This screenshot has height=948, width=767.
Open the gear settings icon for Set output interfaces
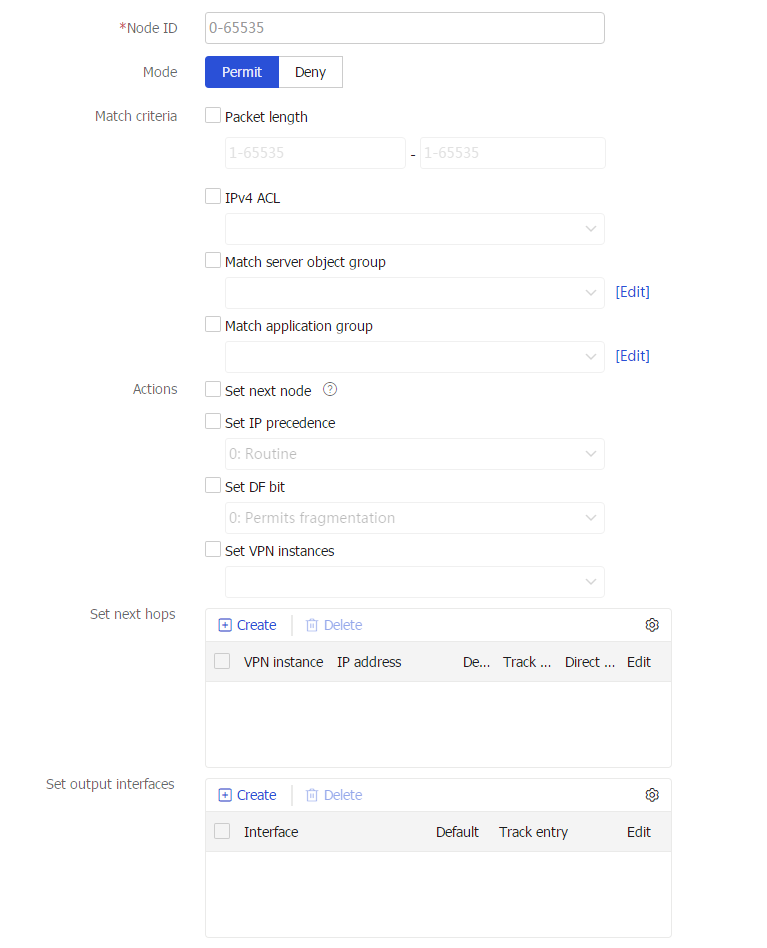click(652, 795)
